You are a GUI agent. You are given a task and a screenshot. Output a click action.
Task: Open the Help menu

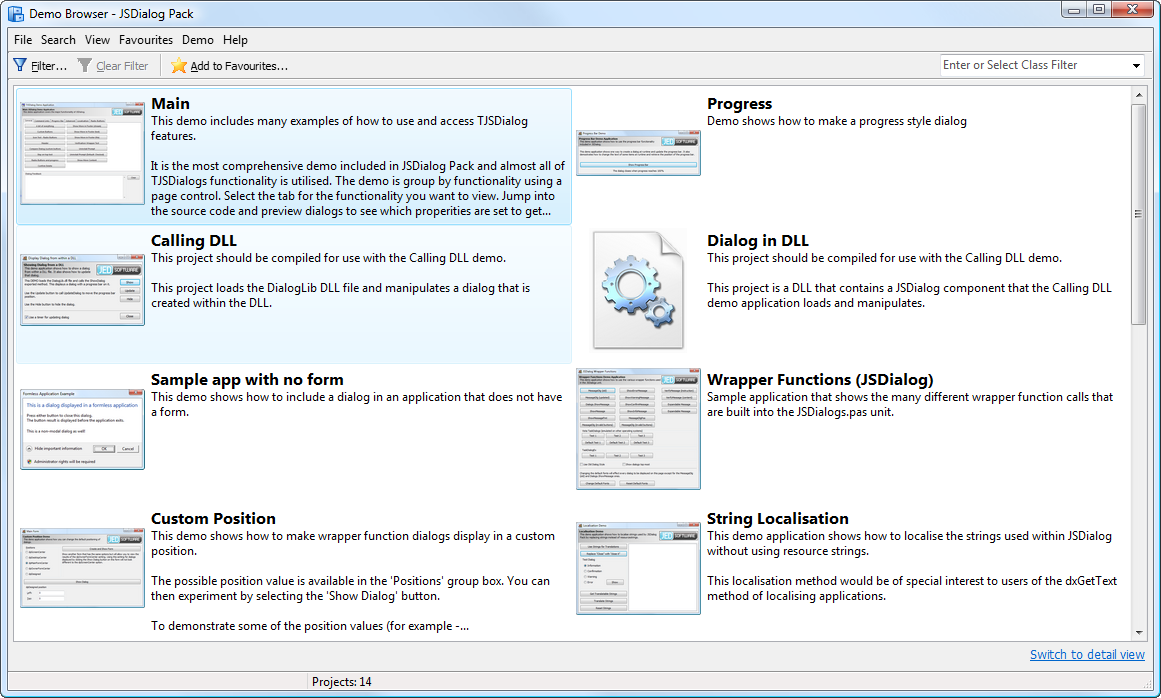pos(235,40)
